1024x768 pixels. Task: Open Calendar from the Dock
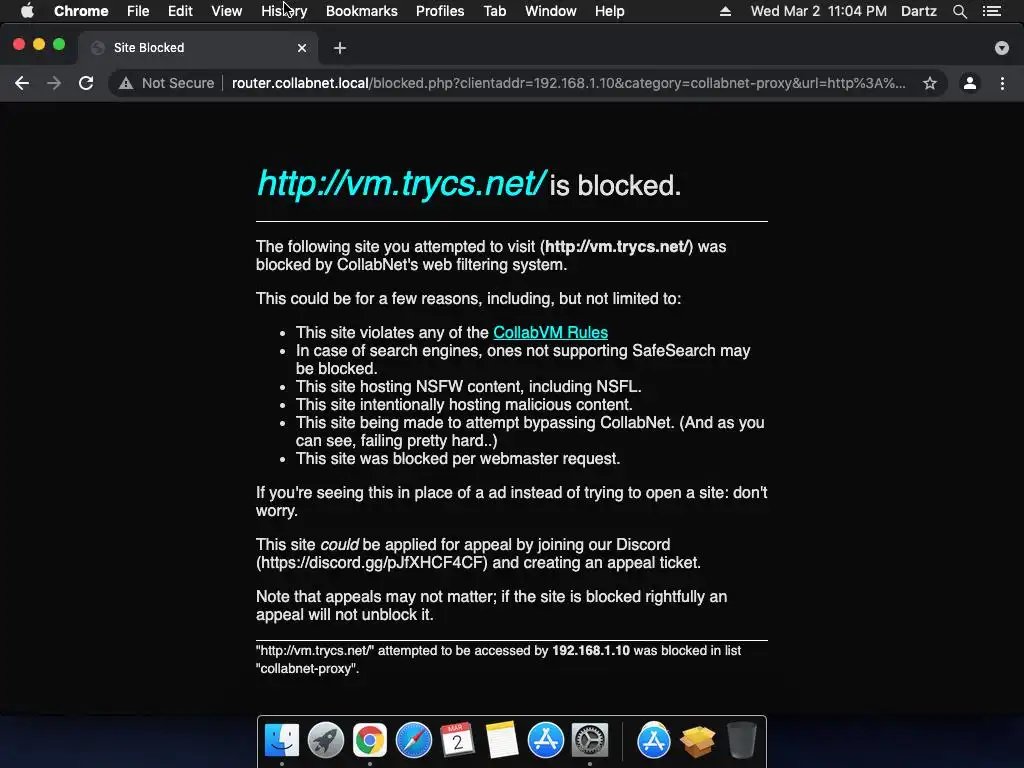coord(457,740)
